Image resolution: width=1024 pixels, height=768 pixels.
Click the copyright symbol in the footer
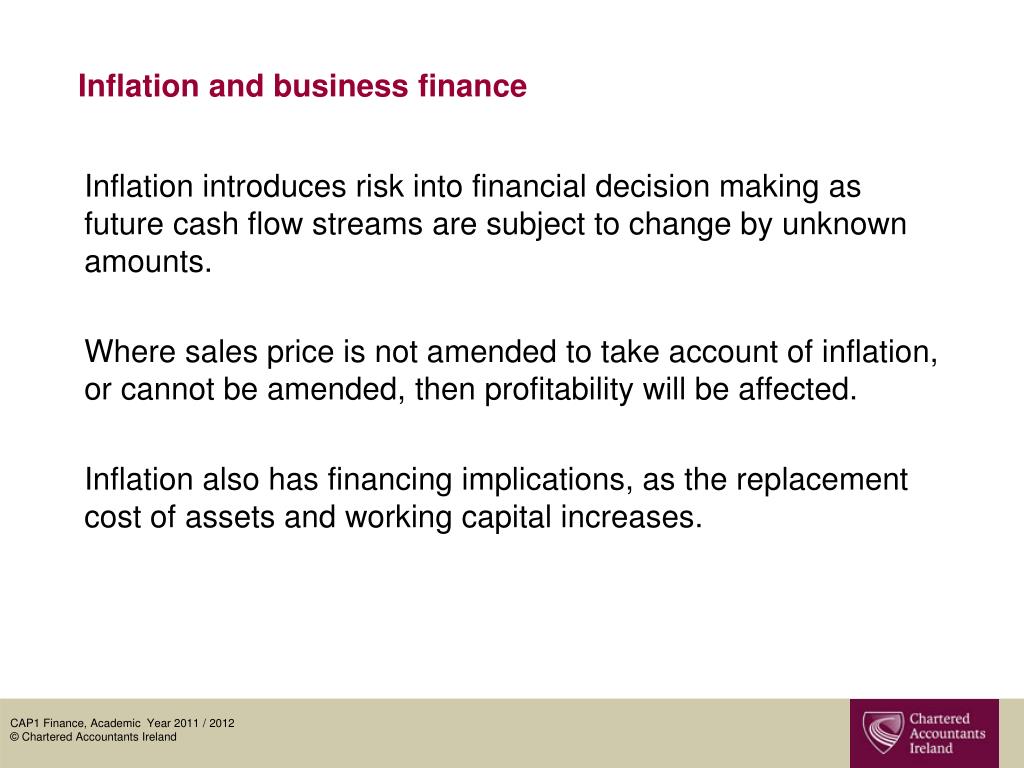(x=14, y=737)
